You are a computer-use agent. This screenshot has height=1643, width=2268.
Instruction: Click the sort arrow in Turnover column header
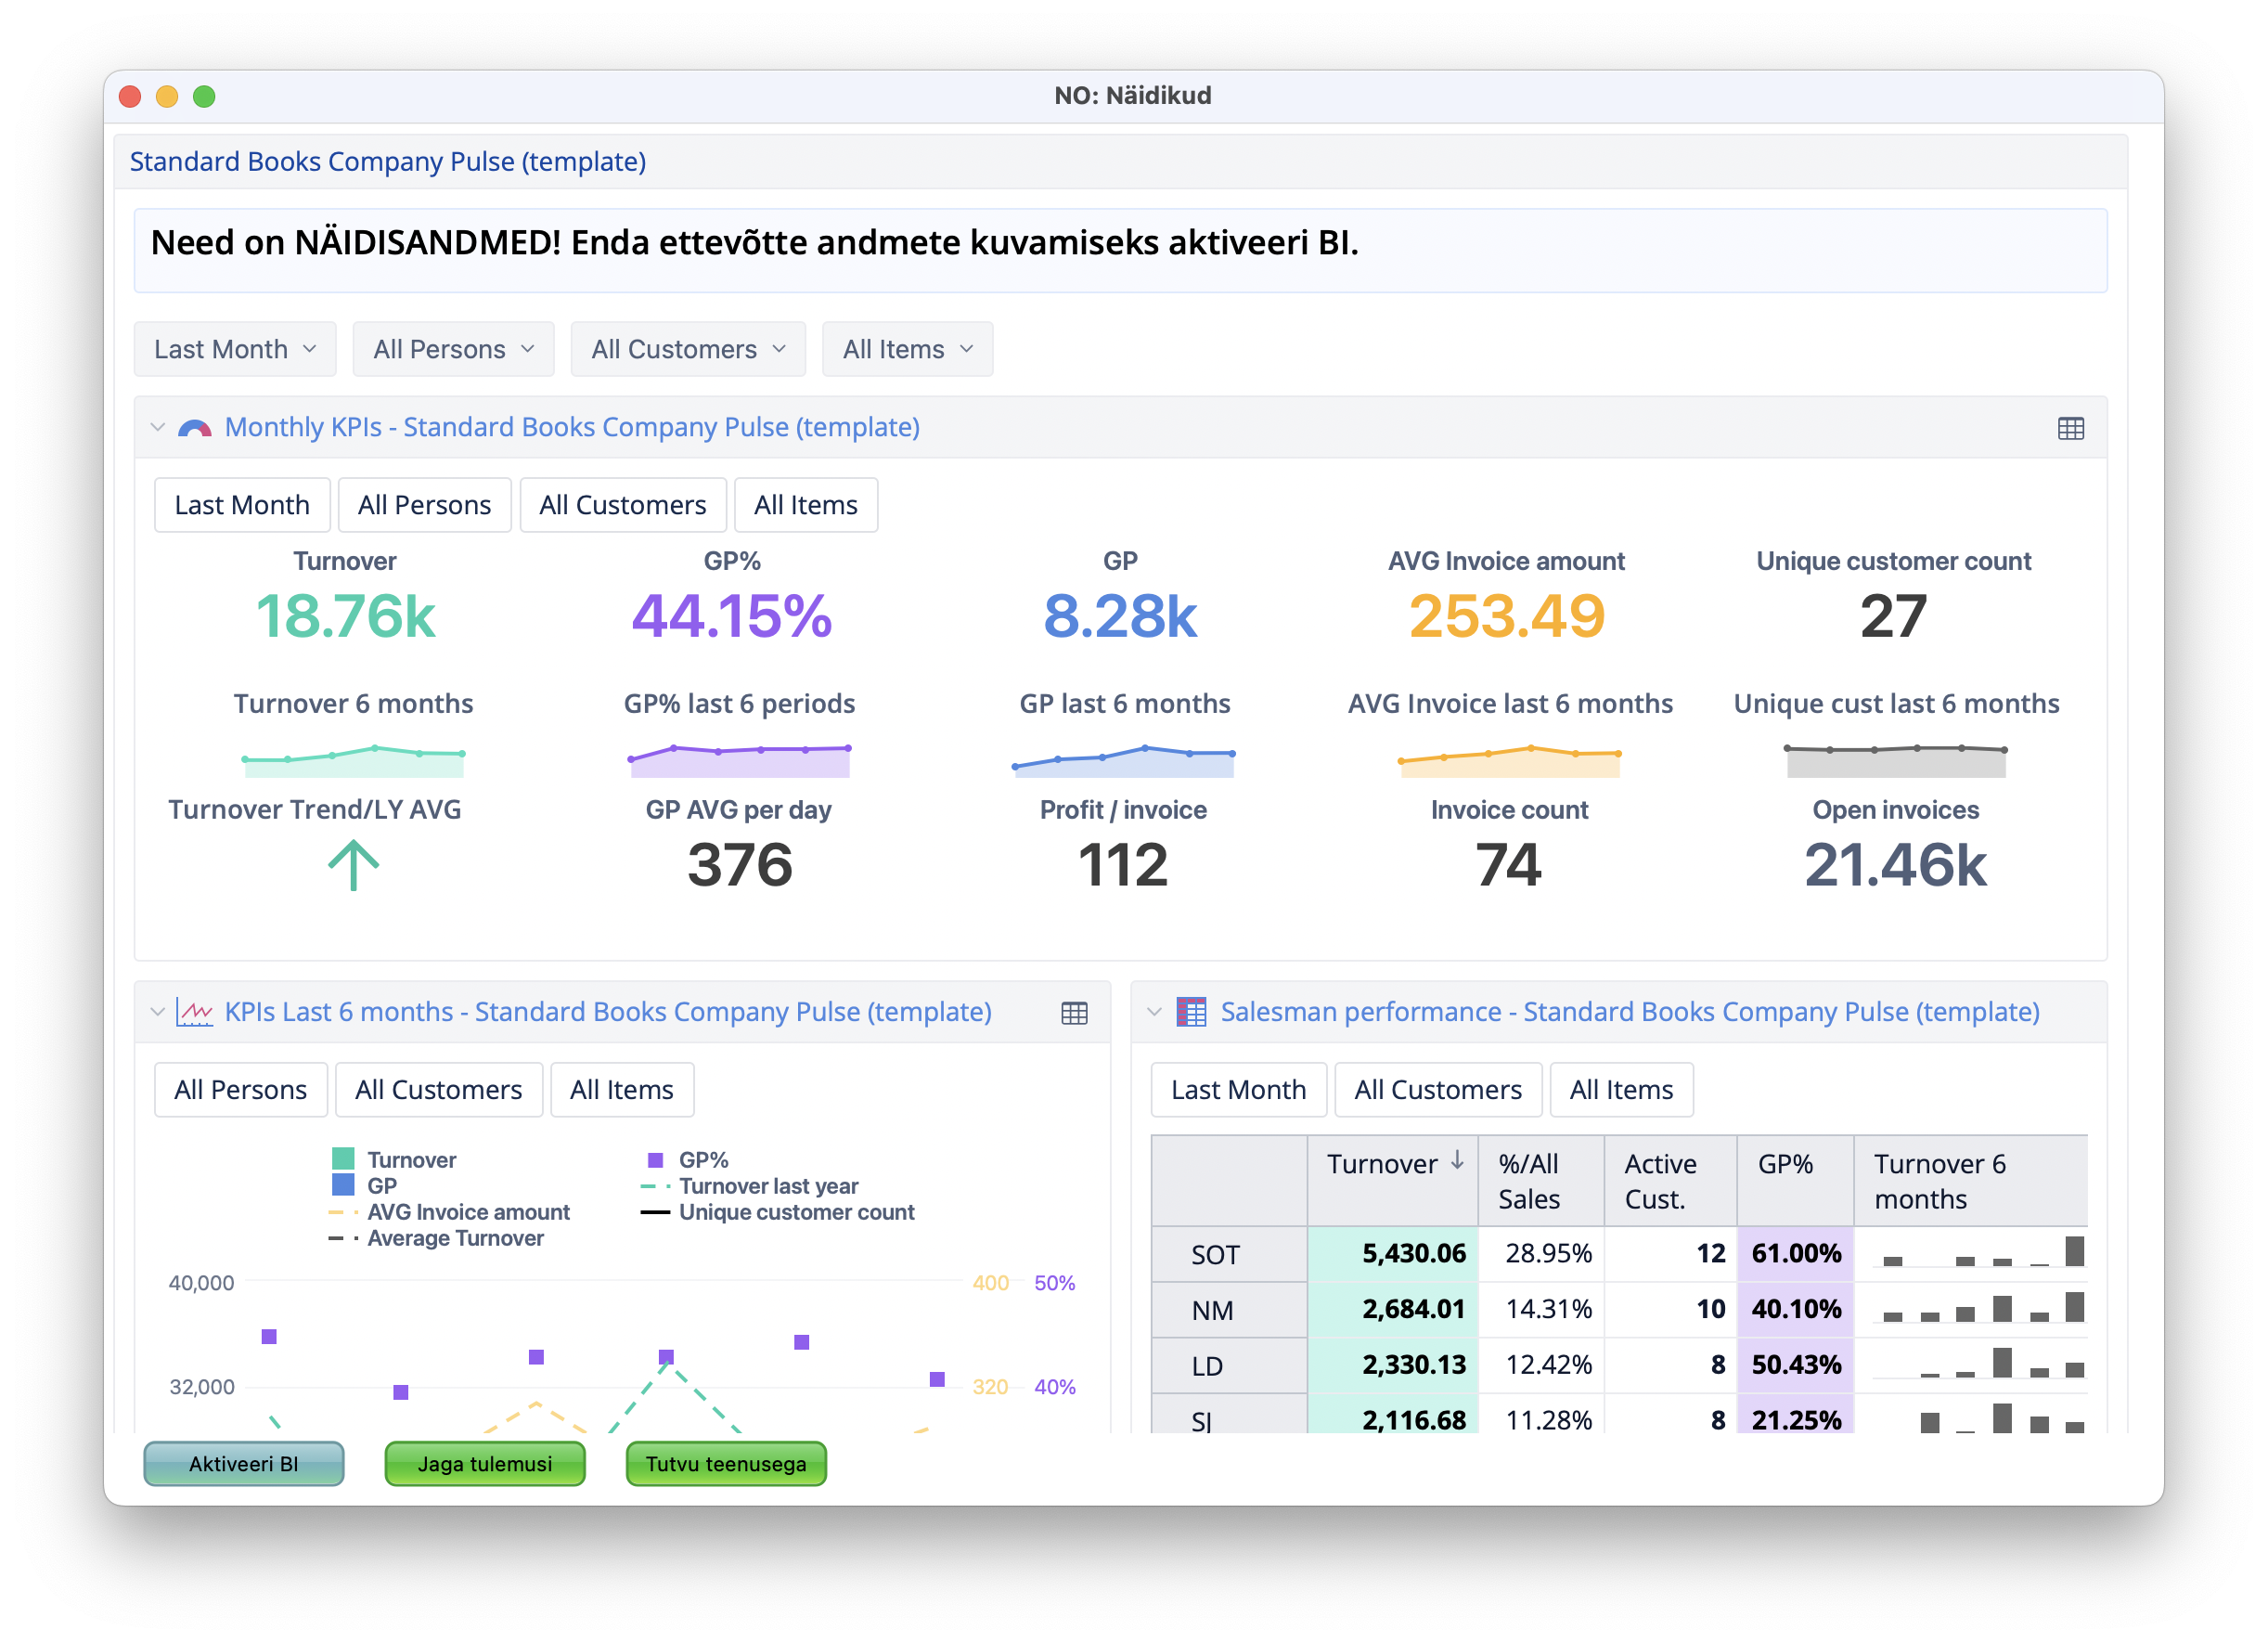1457,1160
